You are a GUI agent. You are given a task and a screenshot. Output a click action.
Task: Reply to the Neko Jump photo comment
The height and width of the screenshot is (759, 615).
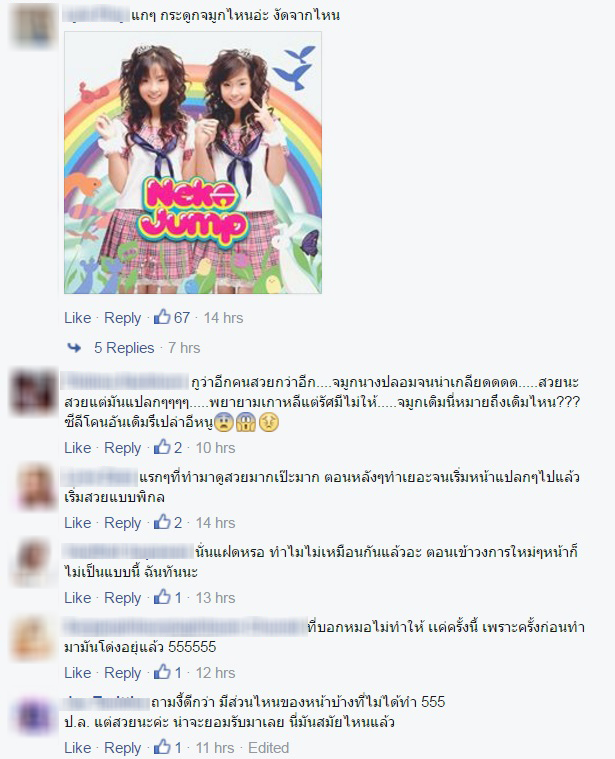click(122, 318)
